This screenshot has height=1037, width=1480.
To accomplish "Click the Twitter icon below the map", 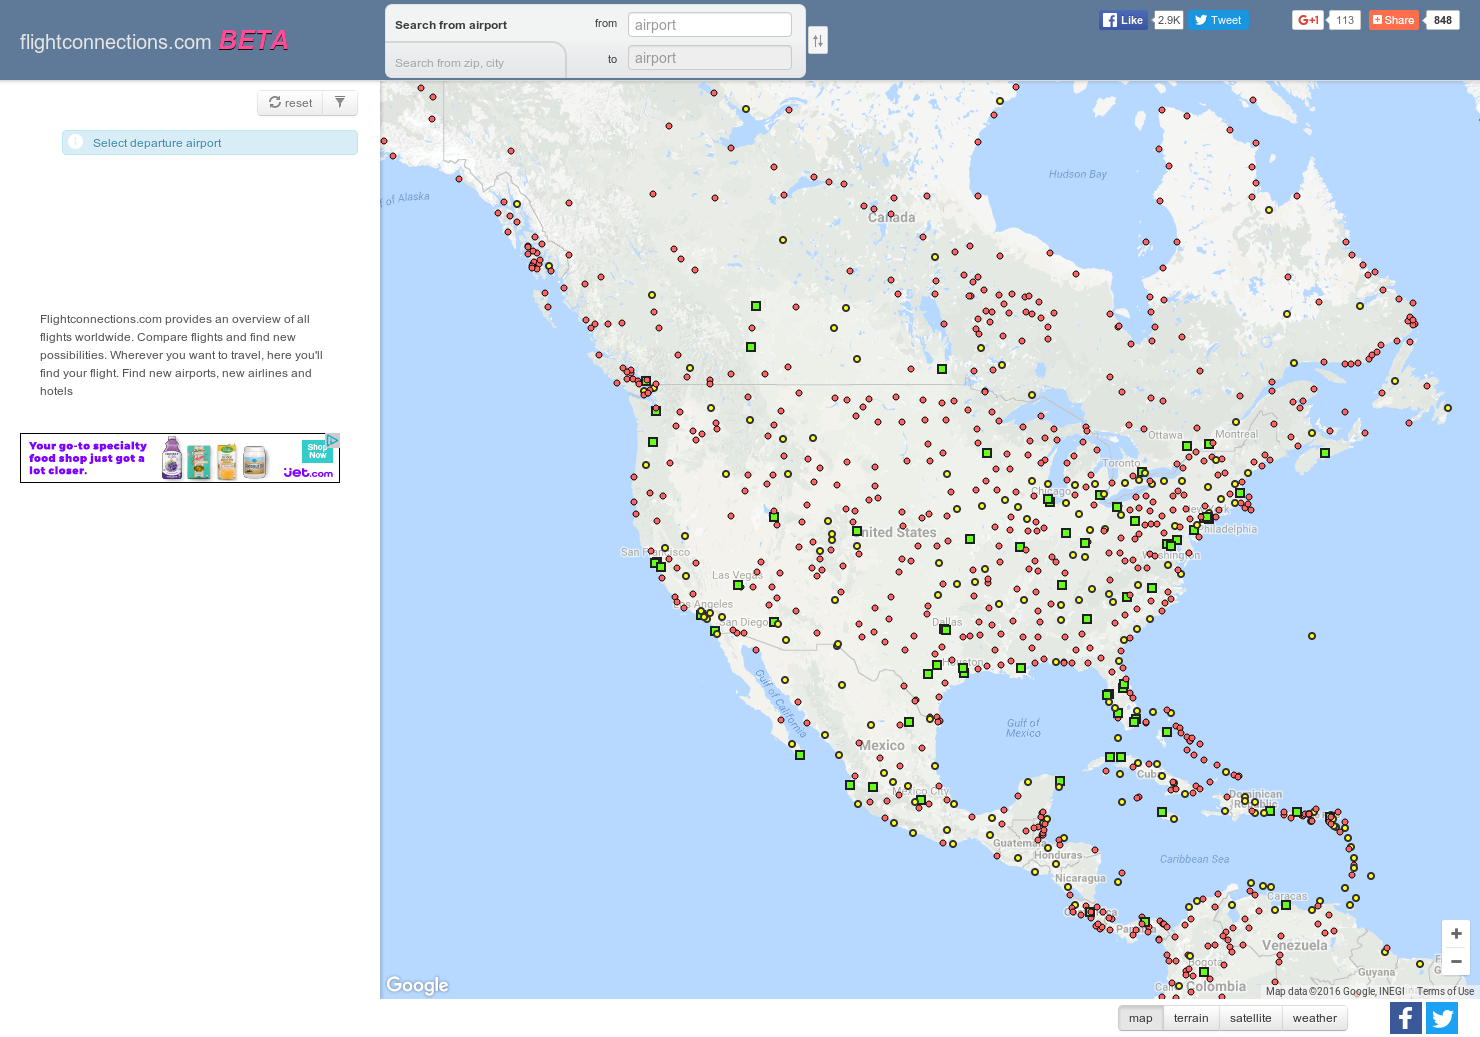I will coord(1442,1017).
